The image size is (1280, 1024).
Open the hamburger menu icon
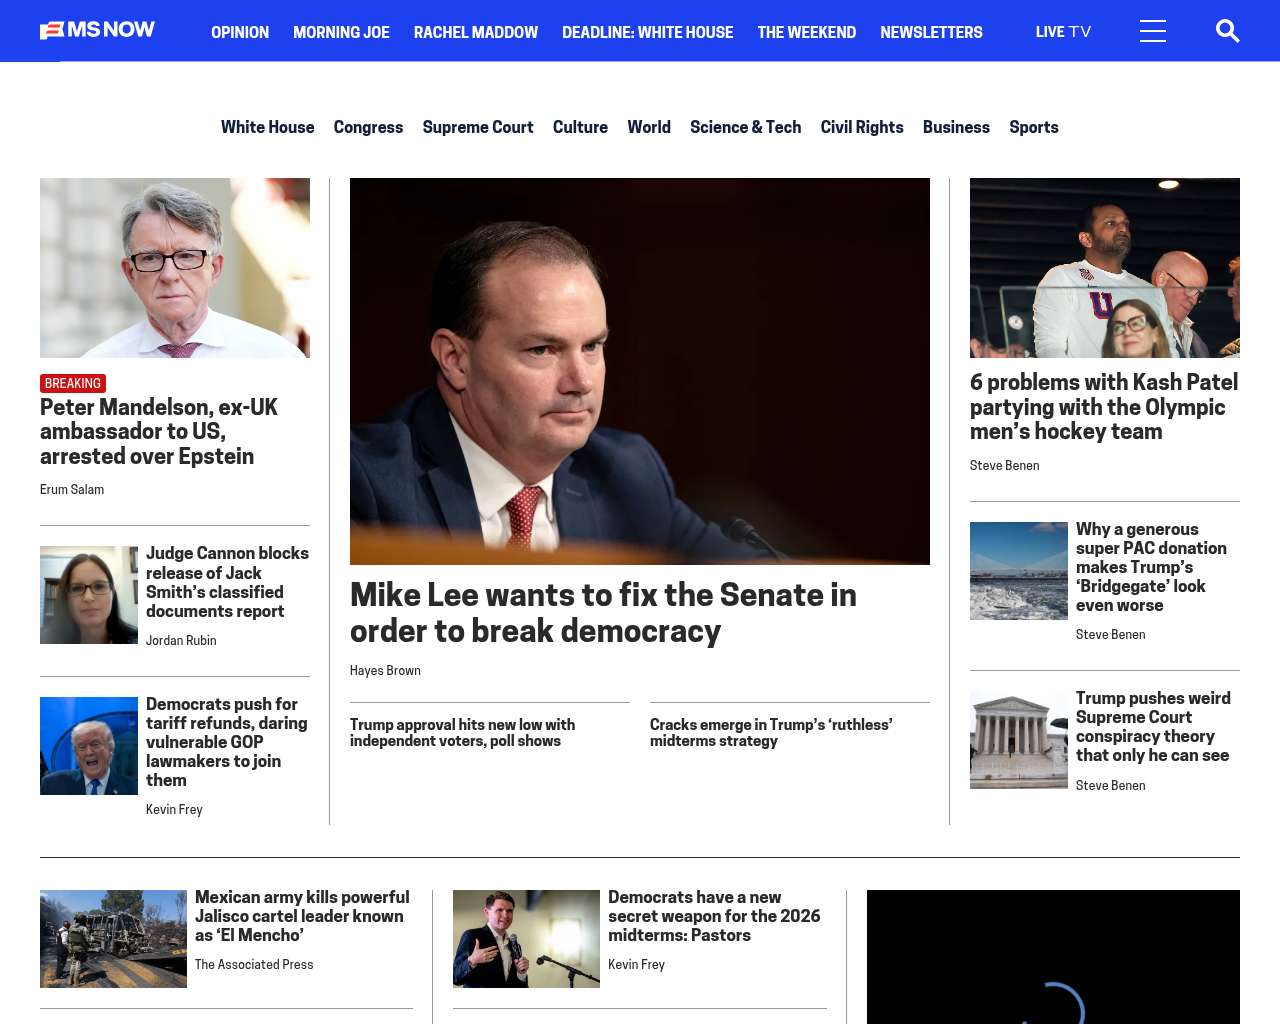coord(1152,31)
